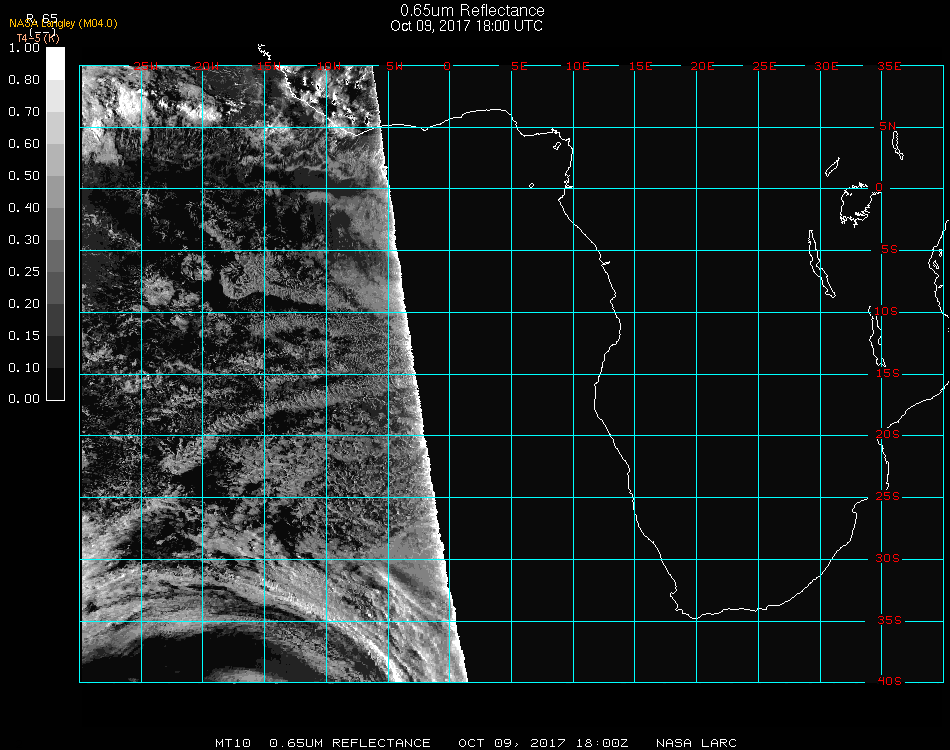Click the 1.00 color bar value
The image size is (950, 750).
click(x=24, y=48)
